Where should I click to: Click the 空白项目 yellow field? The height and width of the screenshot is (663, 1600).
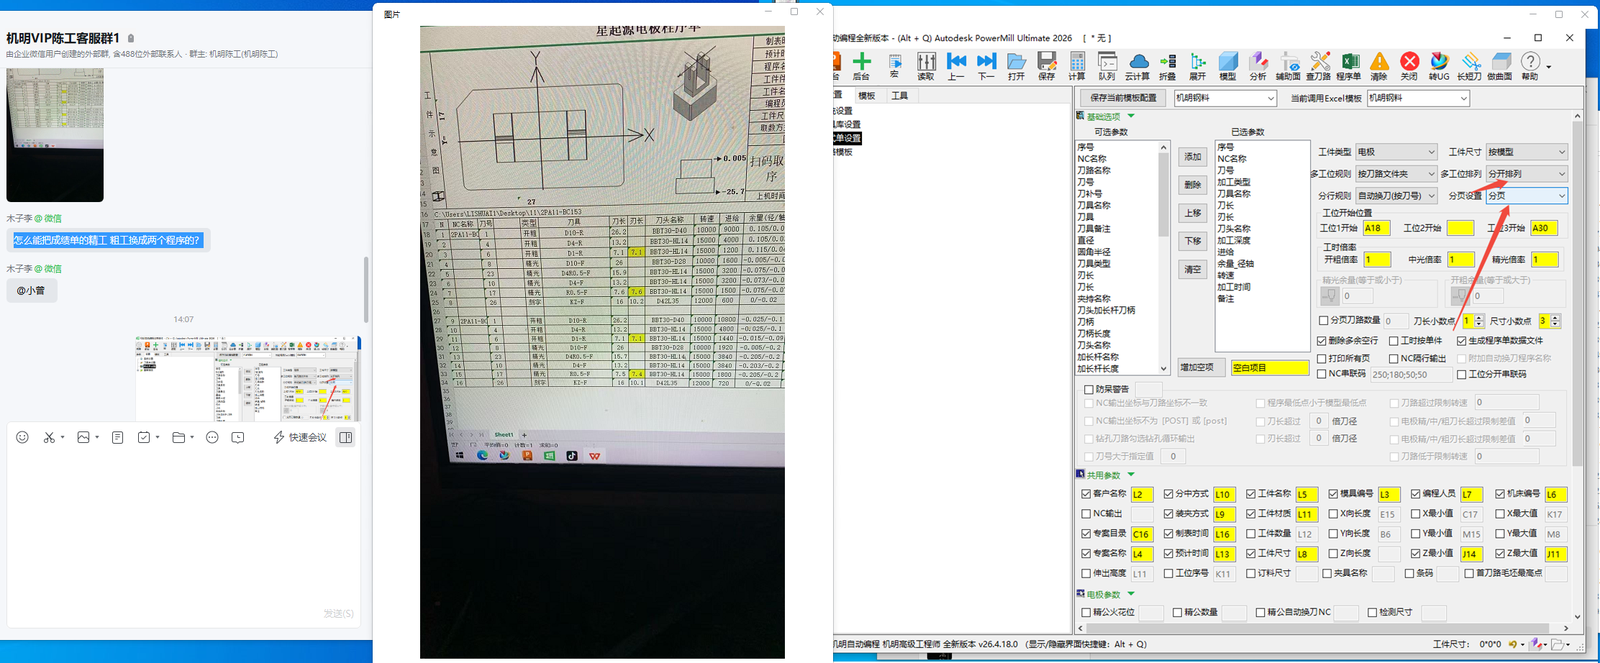coord(1270,368)
